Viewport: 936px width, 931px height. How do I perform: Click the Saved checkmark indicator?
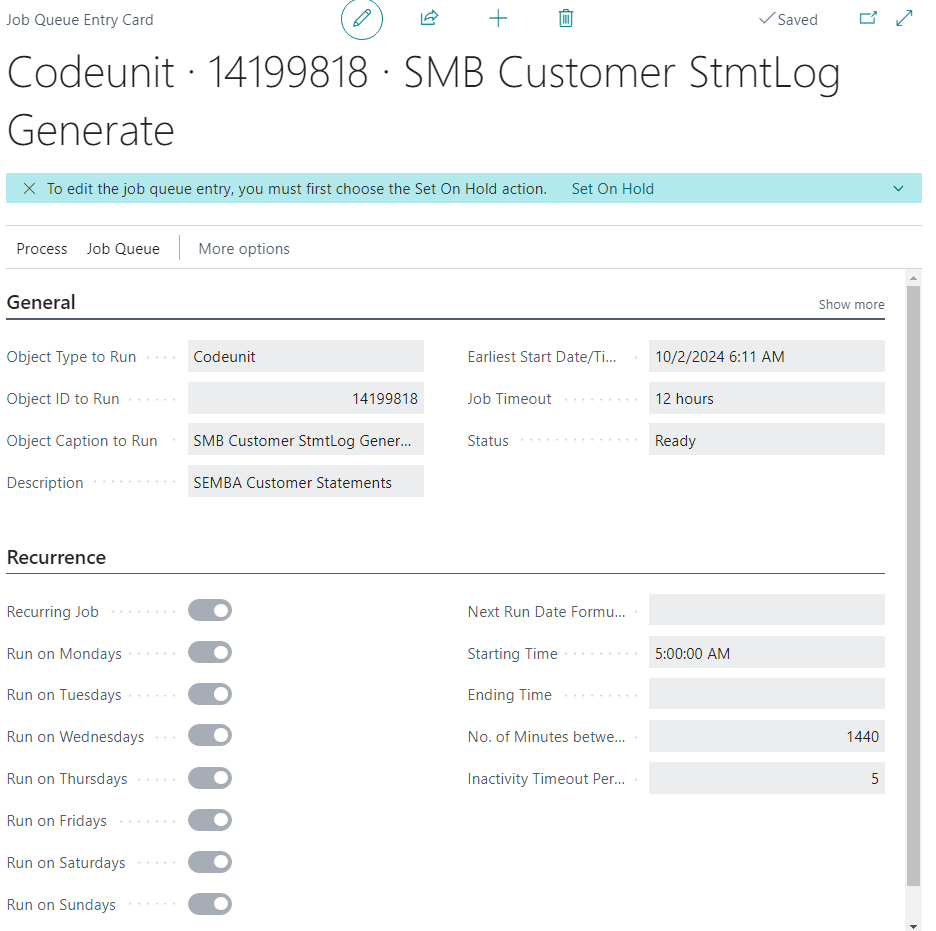click(788, 19)
